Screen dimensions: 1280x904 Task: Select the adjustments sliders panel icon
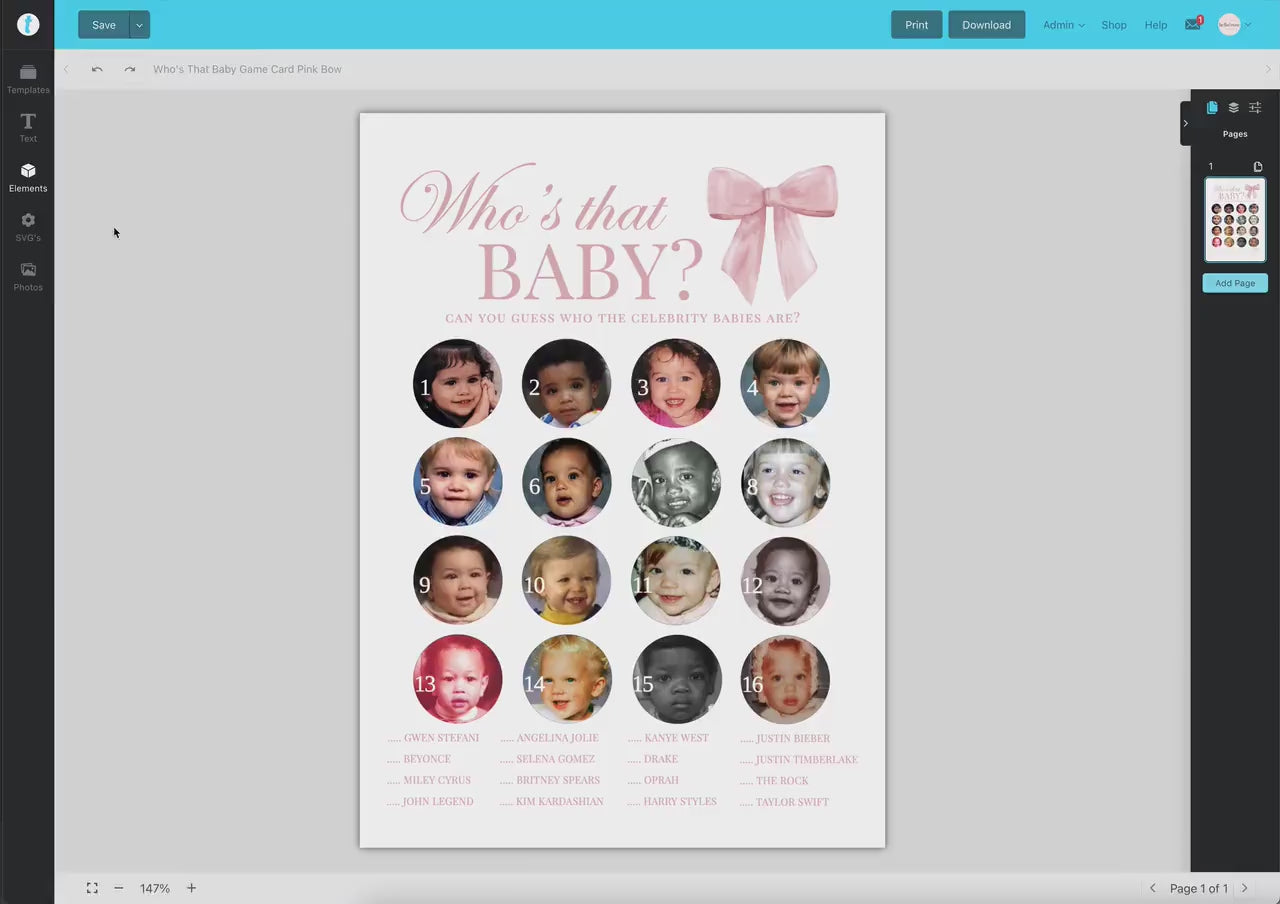(x=1255, y=108)
